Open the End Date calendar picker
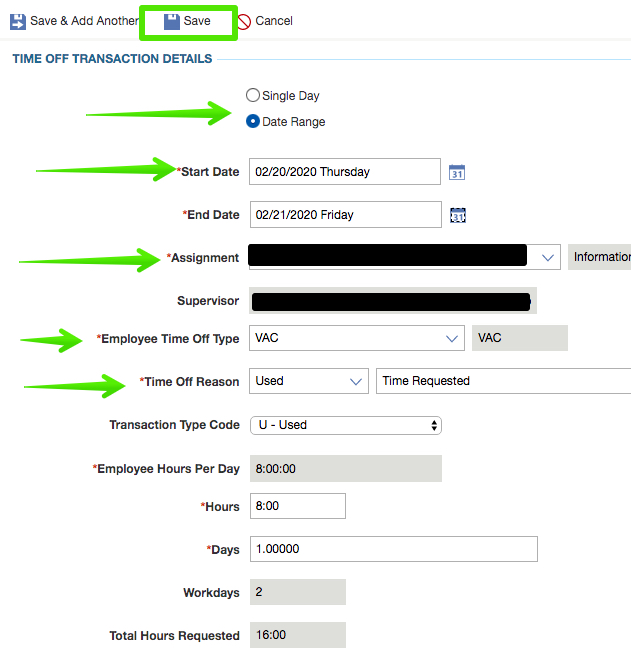 click(x=458, y=215)
